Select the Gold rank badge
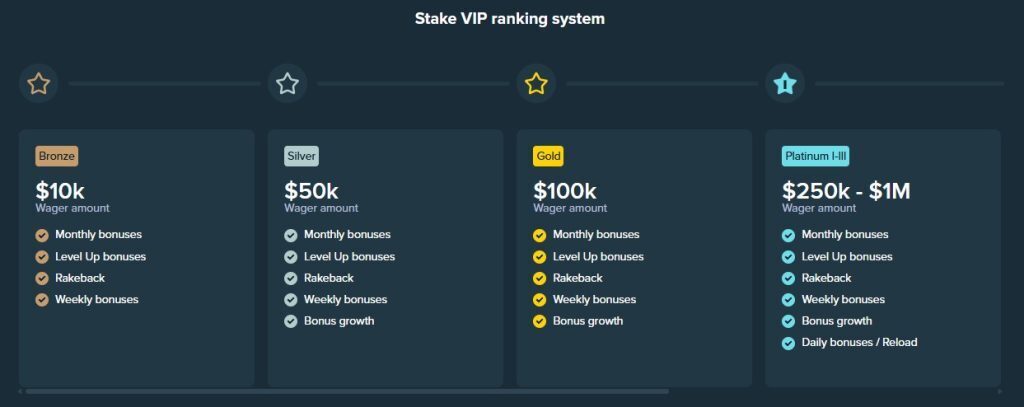The height and width of the screenshot is (407, 1024). click(x=548, y=157)
